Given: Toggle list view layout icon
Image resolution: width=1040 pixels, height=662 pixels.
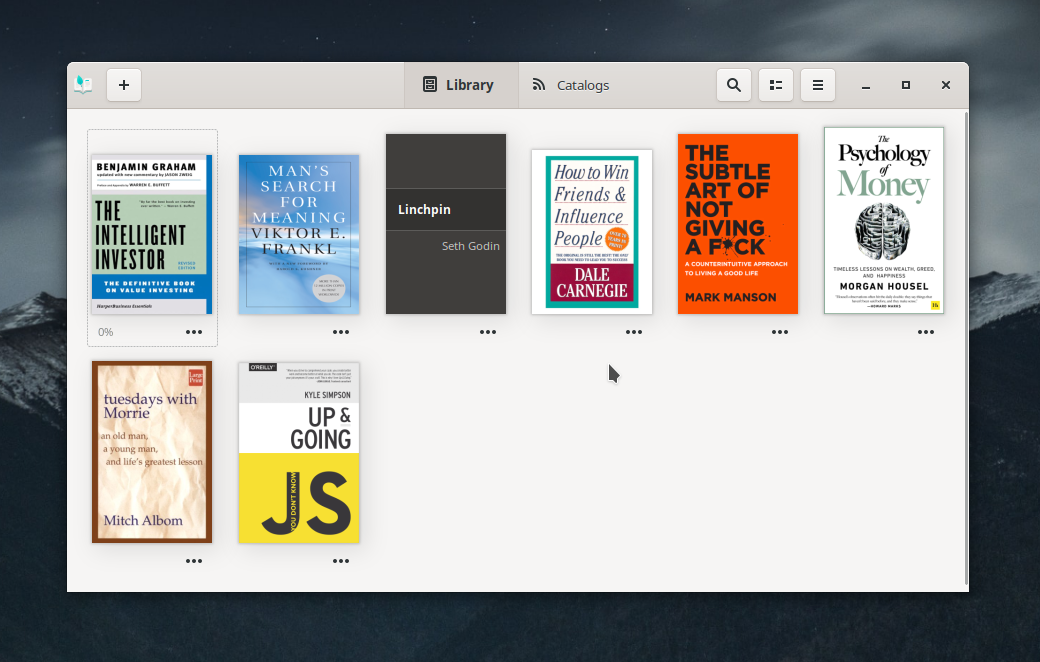Looking at the screenshot, I should coord(775,85).
